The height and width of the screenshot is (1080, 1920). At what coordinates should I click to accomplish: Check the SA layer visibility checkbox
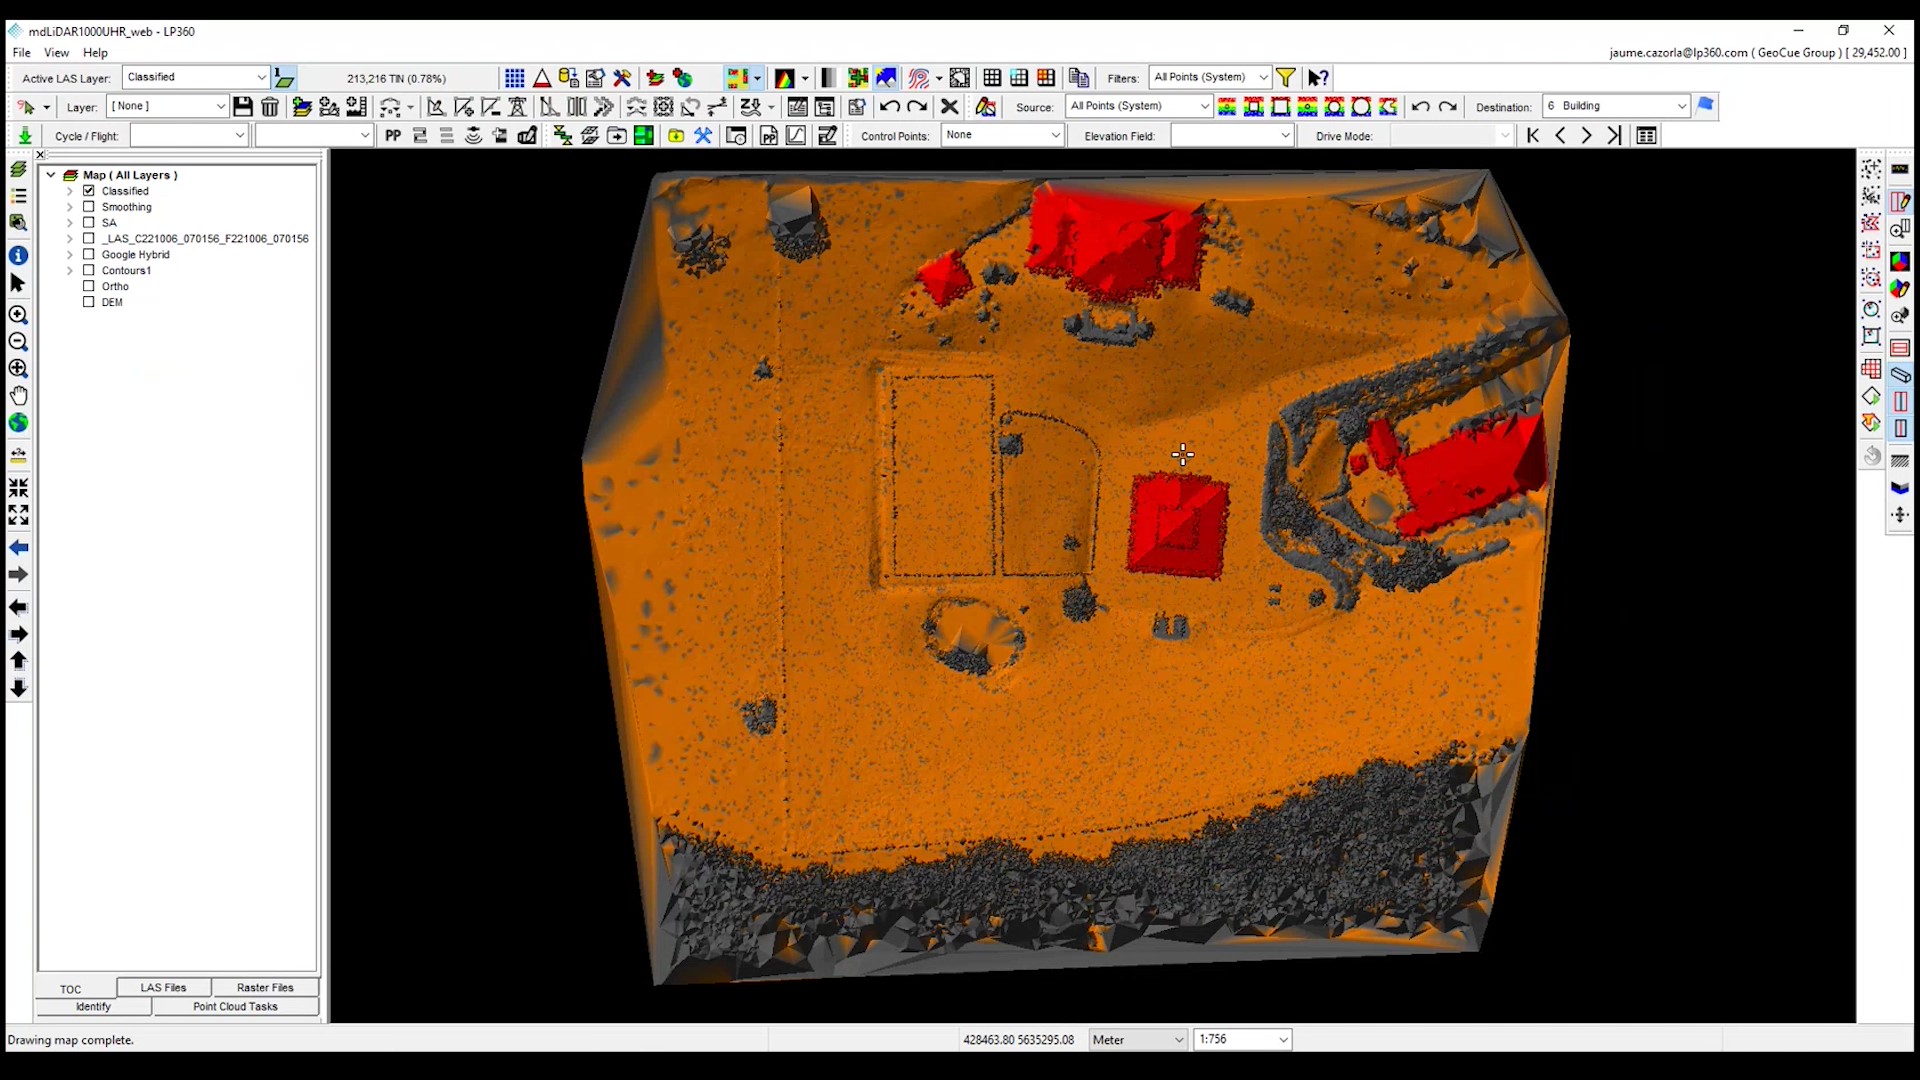click(x=89, y=222)
